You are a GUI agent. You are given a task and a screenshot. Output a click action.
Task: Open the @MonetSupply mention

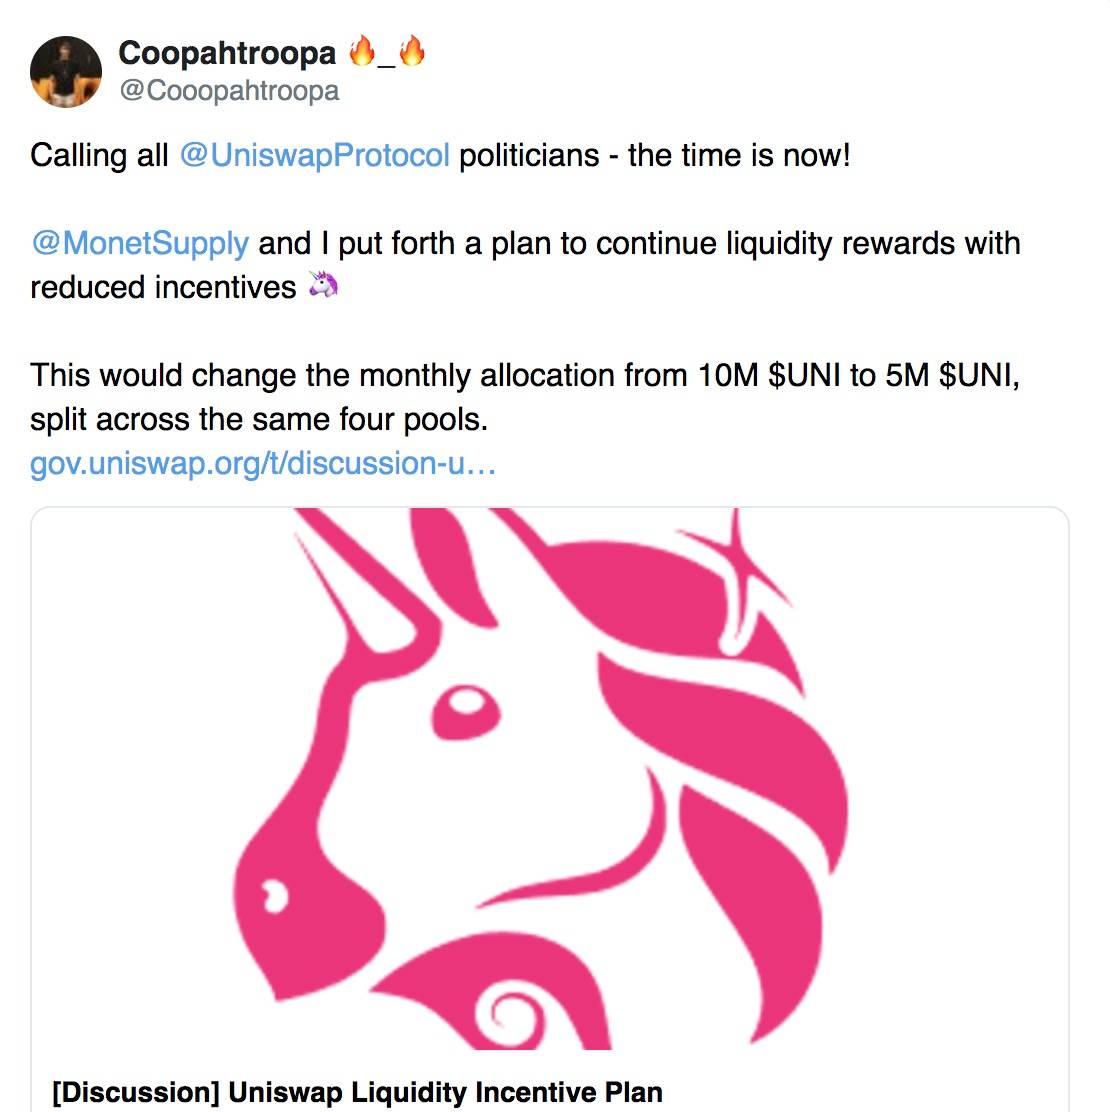139,243
